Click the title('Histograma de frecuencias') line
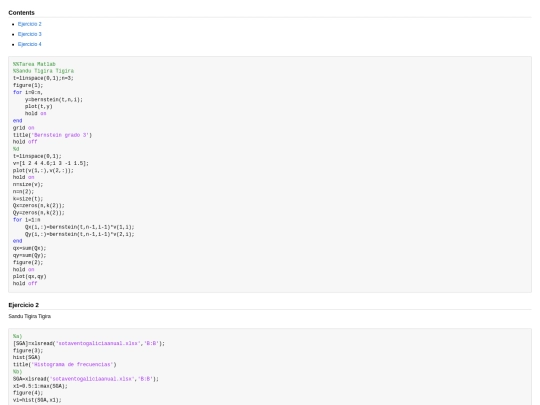This screenshot has height=405, width=540. point(64,364)
